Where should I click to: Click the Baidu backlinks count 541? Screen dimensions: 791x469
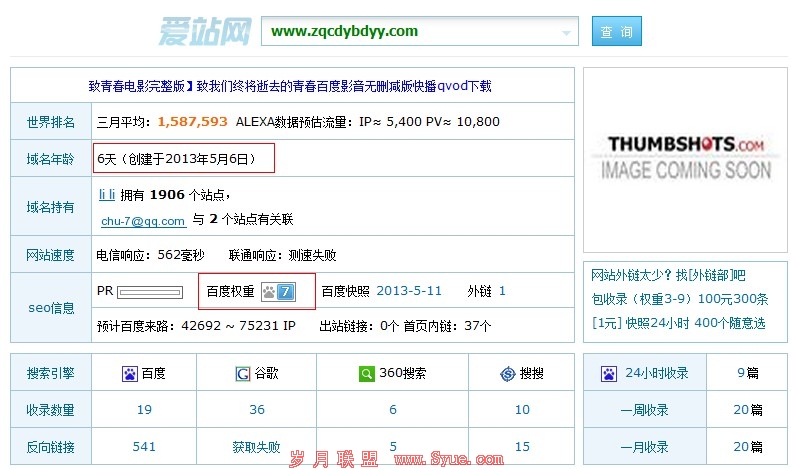tap(144, 447)
